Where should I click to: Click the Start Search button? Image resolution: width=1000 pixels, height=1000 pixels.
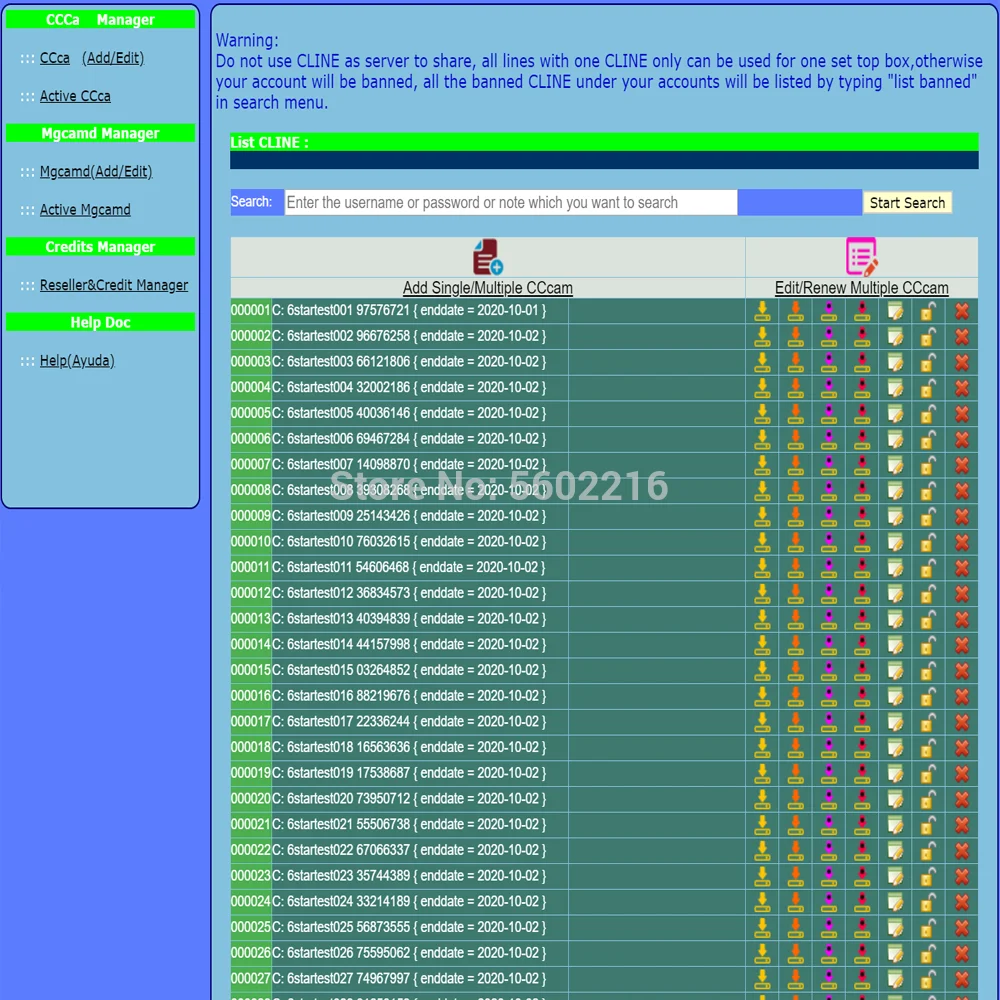(908, 203)
